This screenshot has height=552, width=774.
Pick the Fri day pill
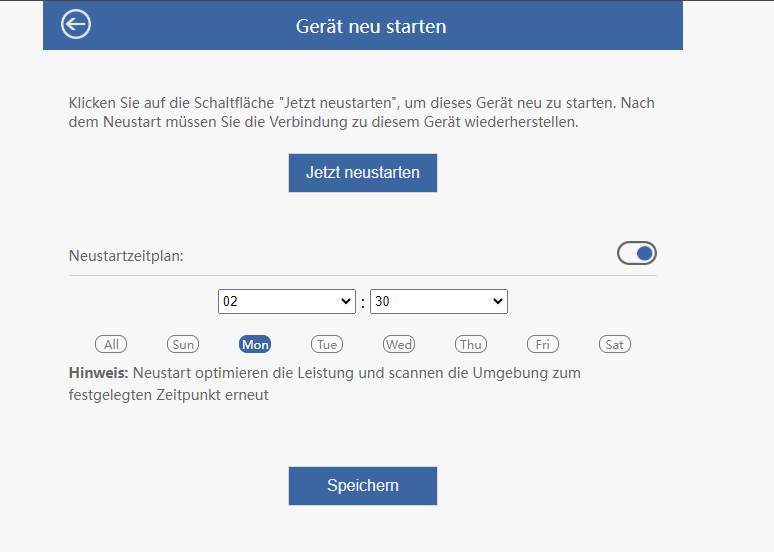pyautogui.click(x=543, y=344)
